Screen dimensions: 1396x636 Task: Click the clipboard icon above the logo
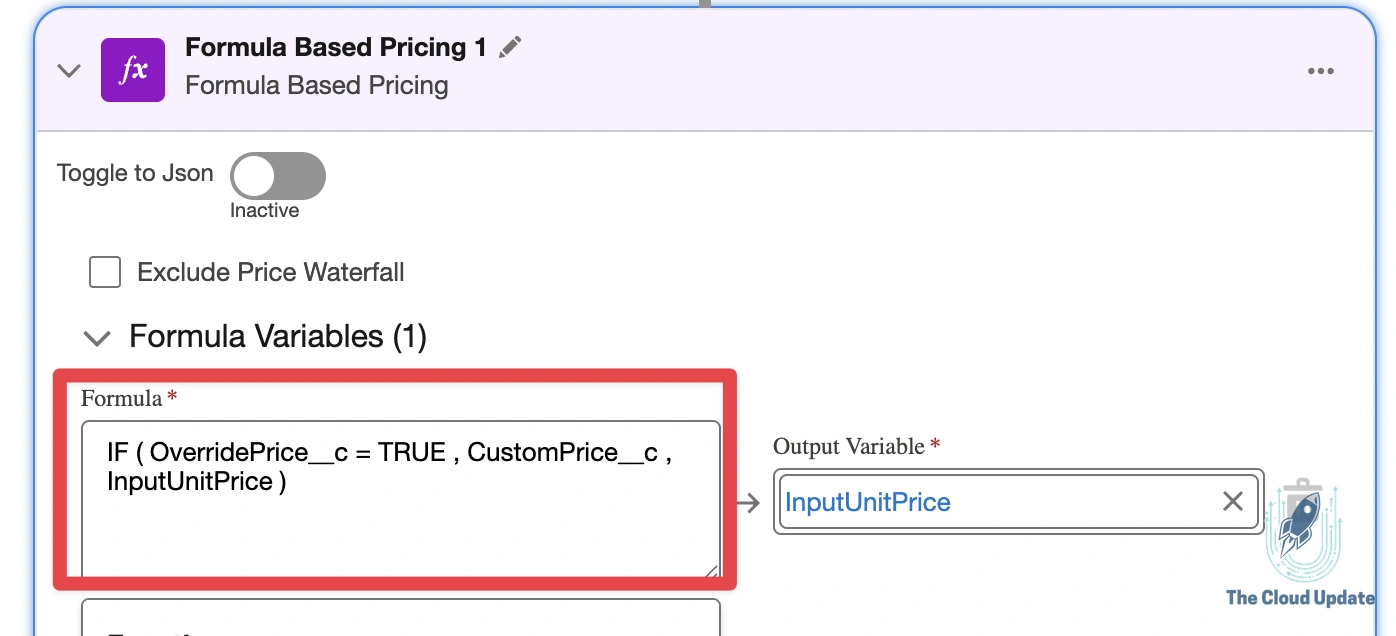tap(1300, 483)
